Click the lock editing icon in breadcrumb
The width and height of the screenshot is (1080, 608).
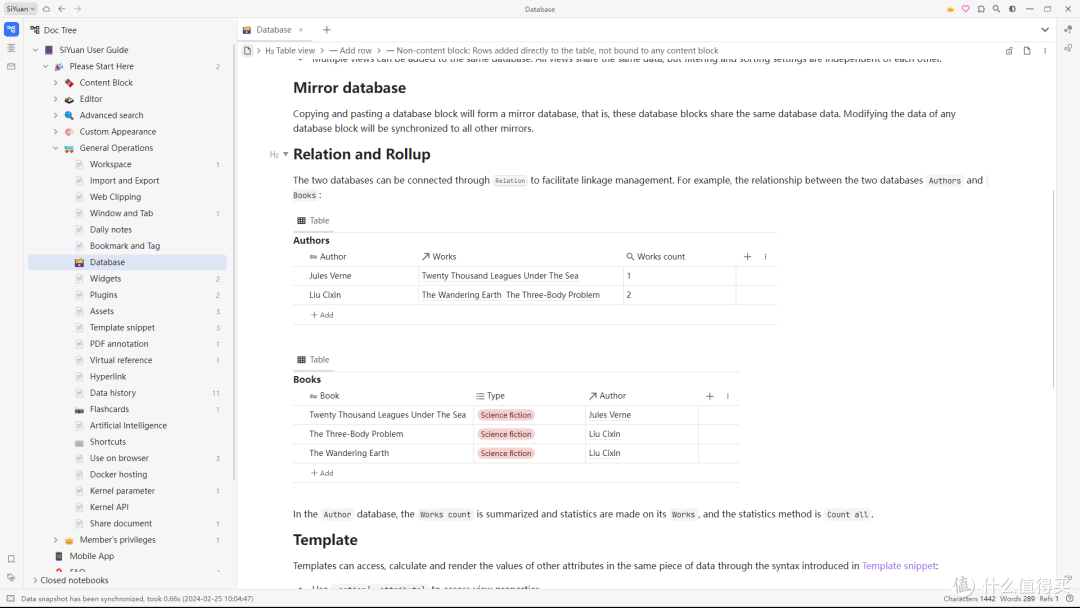(x=1009, y=51)
